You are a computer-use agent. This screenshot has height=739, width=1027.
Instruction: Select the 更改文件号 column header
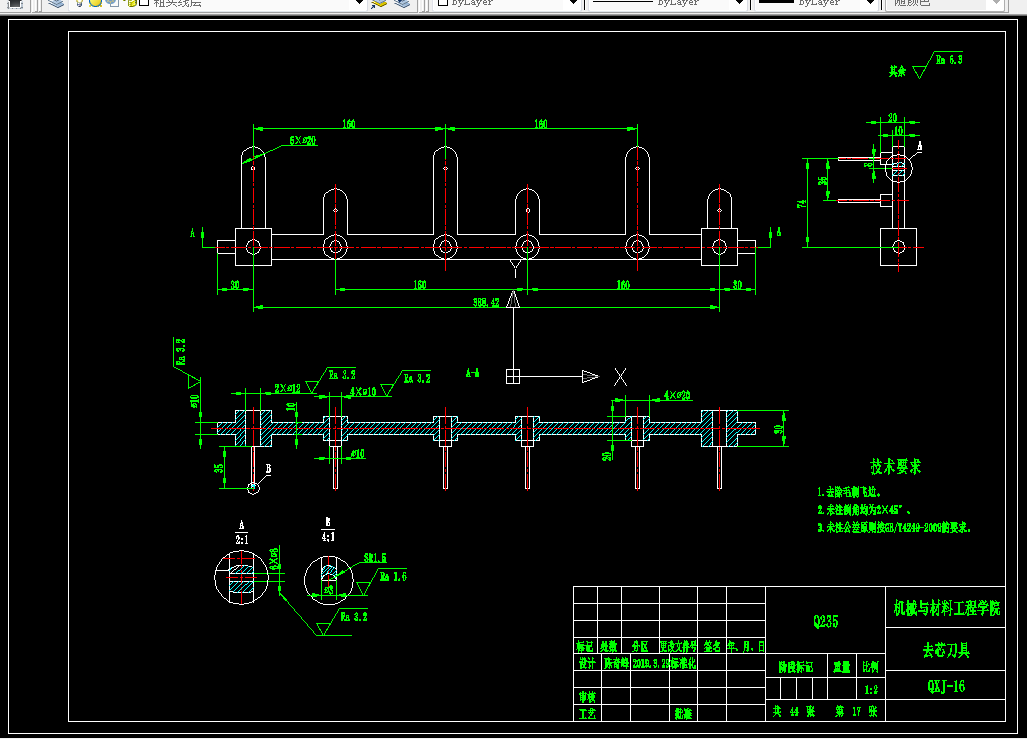tap(678, 647)
